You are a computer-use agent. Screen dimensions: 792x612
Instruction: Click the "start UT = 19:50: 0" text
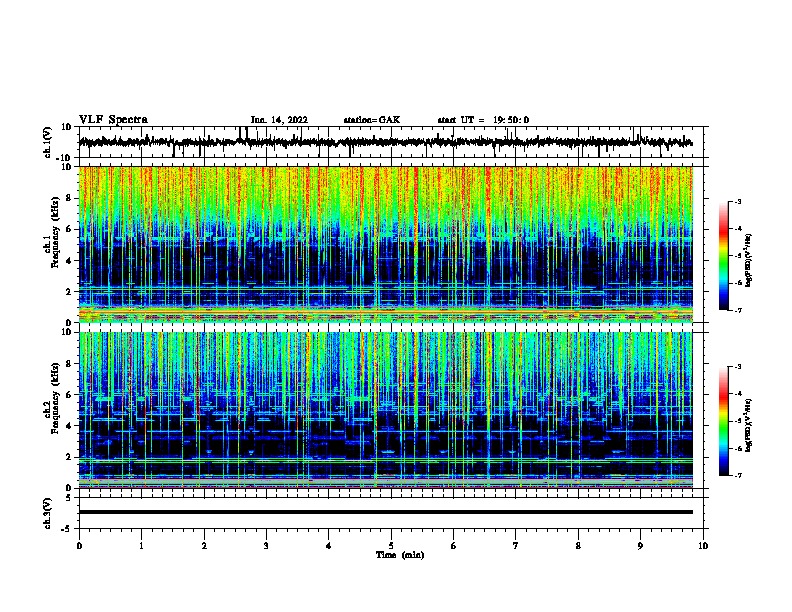tap(483, 120)
